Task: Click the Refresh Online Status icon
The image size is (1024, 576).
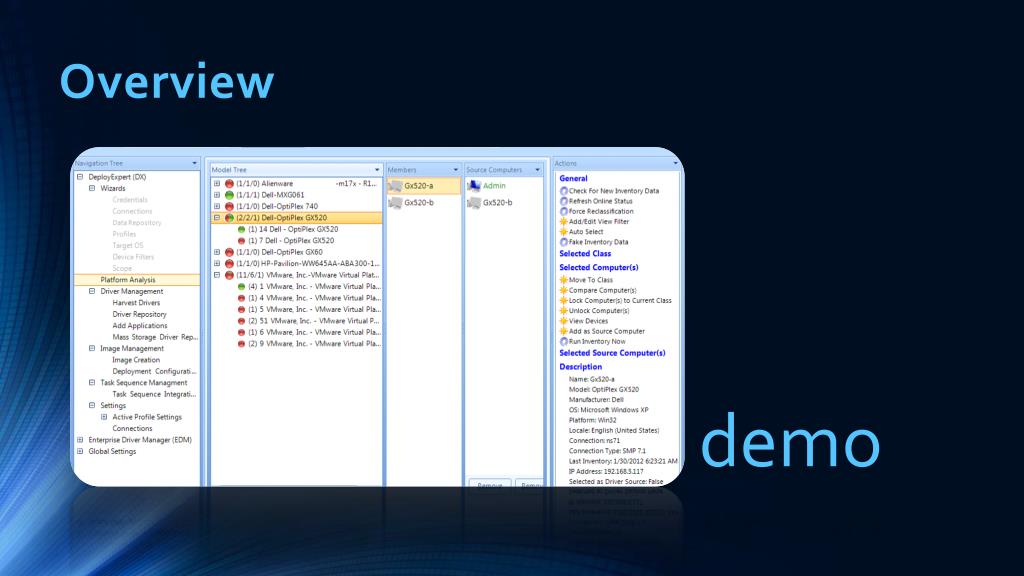Action: coord(564,201)
